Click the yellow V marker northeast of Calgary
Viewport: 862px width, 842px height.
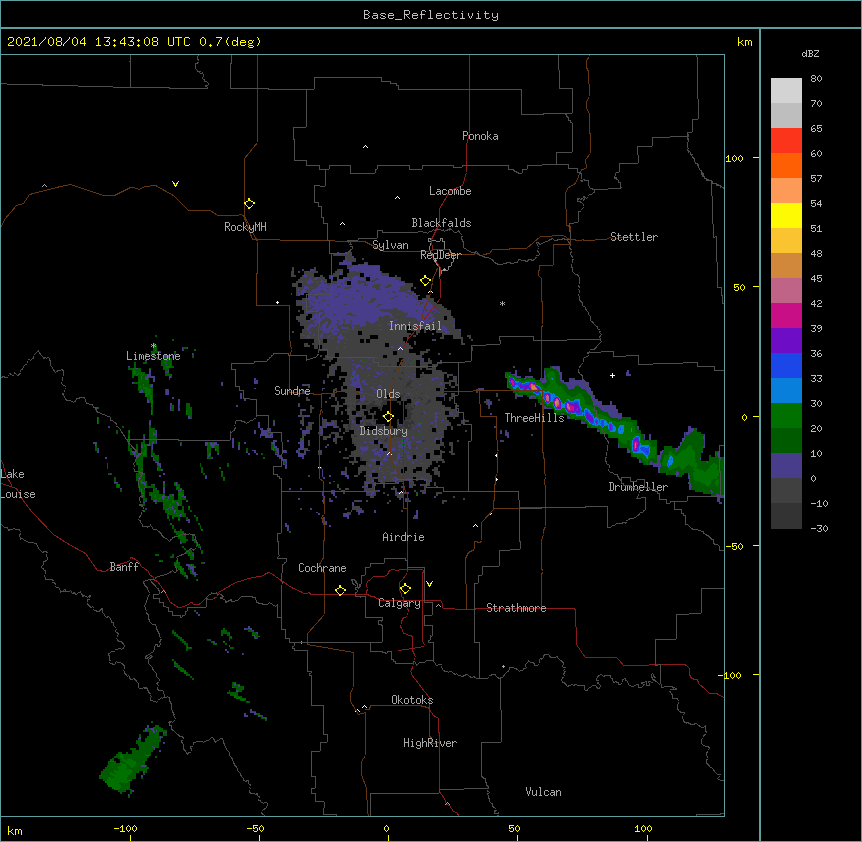429,584
